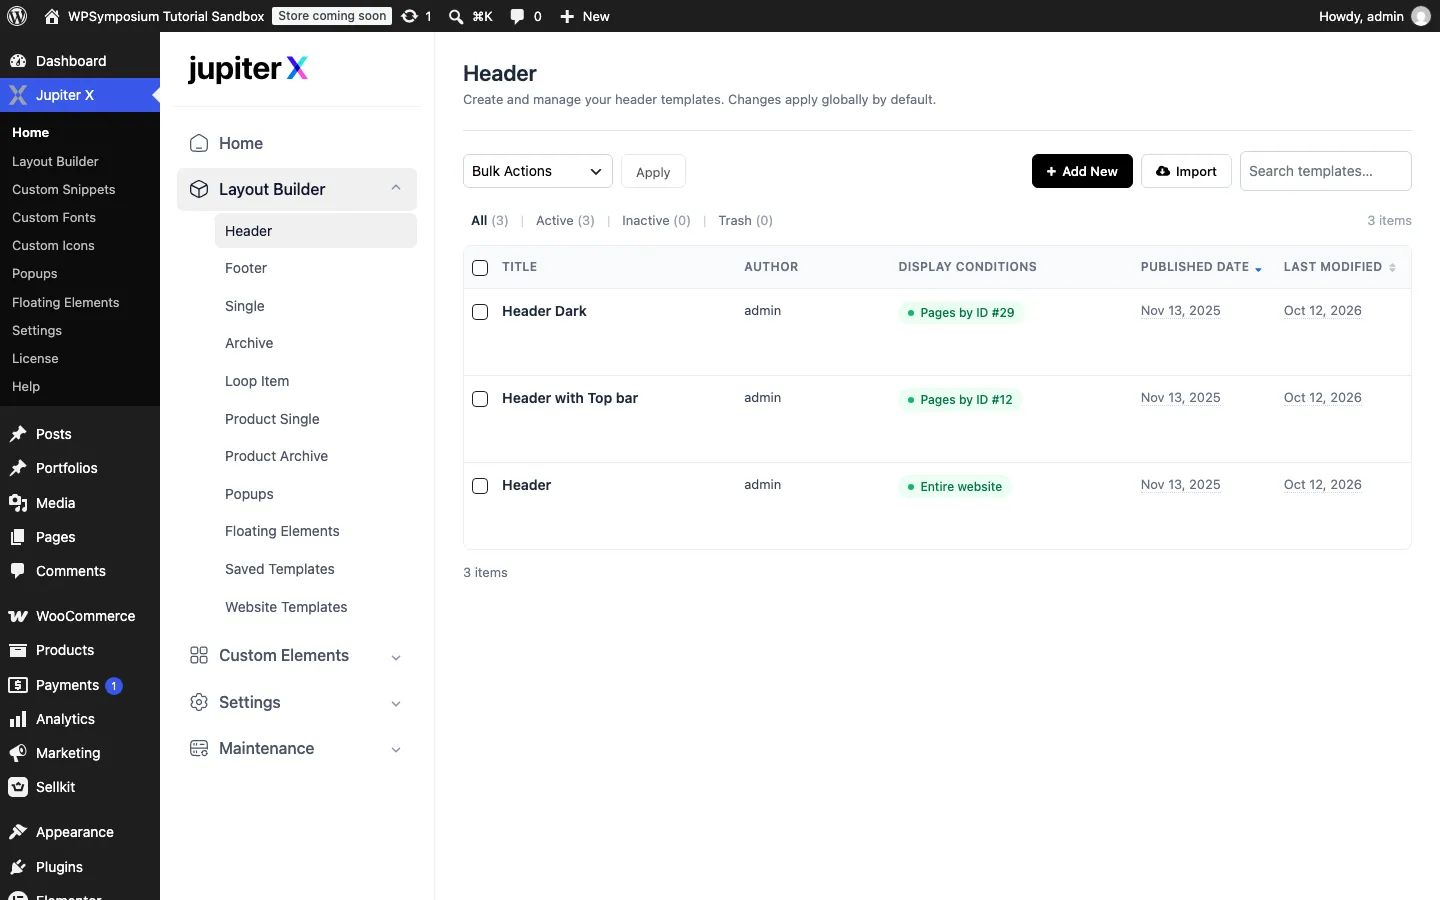This screenshot has width=1440, height=900.
Task: Expand the Custom Elements section chevron
Action: click(x=396, y=657)
